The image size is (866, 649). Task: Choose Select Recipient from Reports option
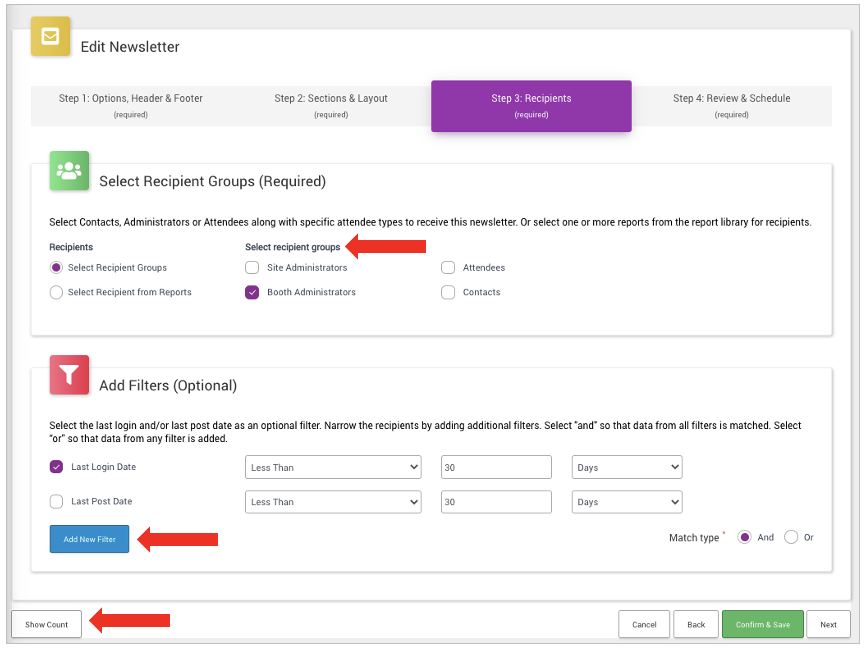(x=57, y=292)
